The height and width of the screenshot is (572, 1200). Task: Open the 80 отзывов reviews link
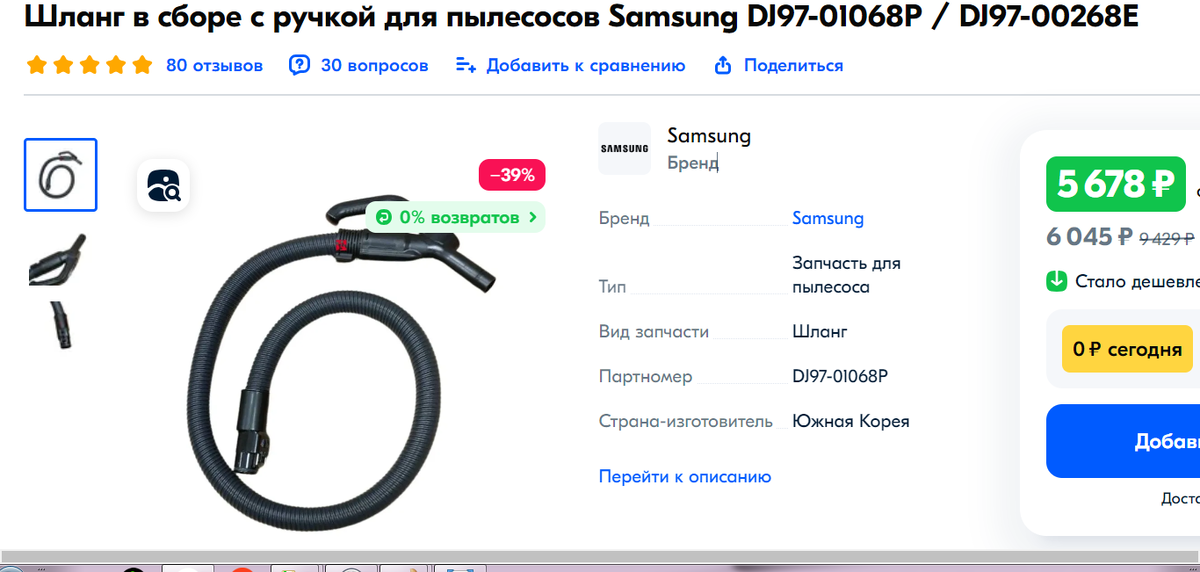pos(214,65)
